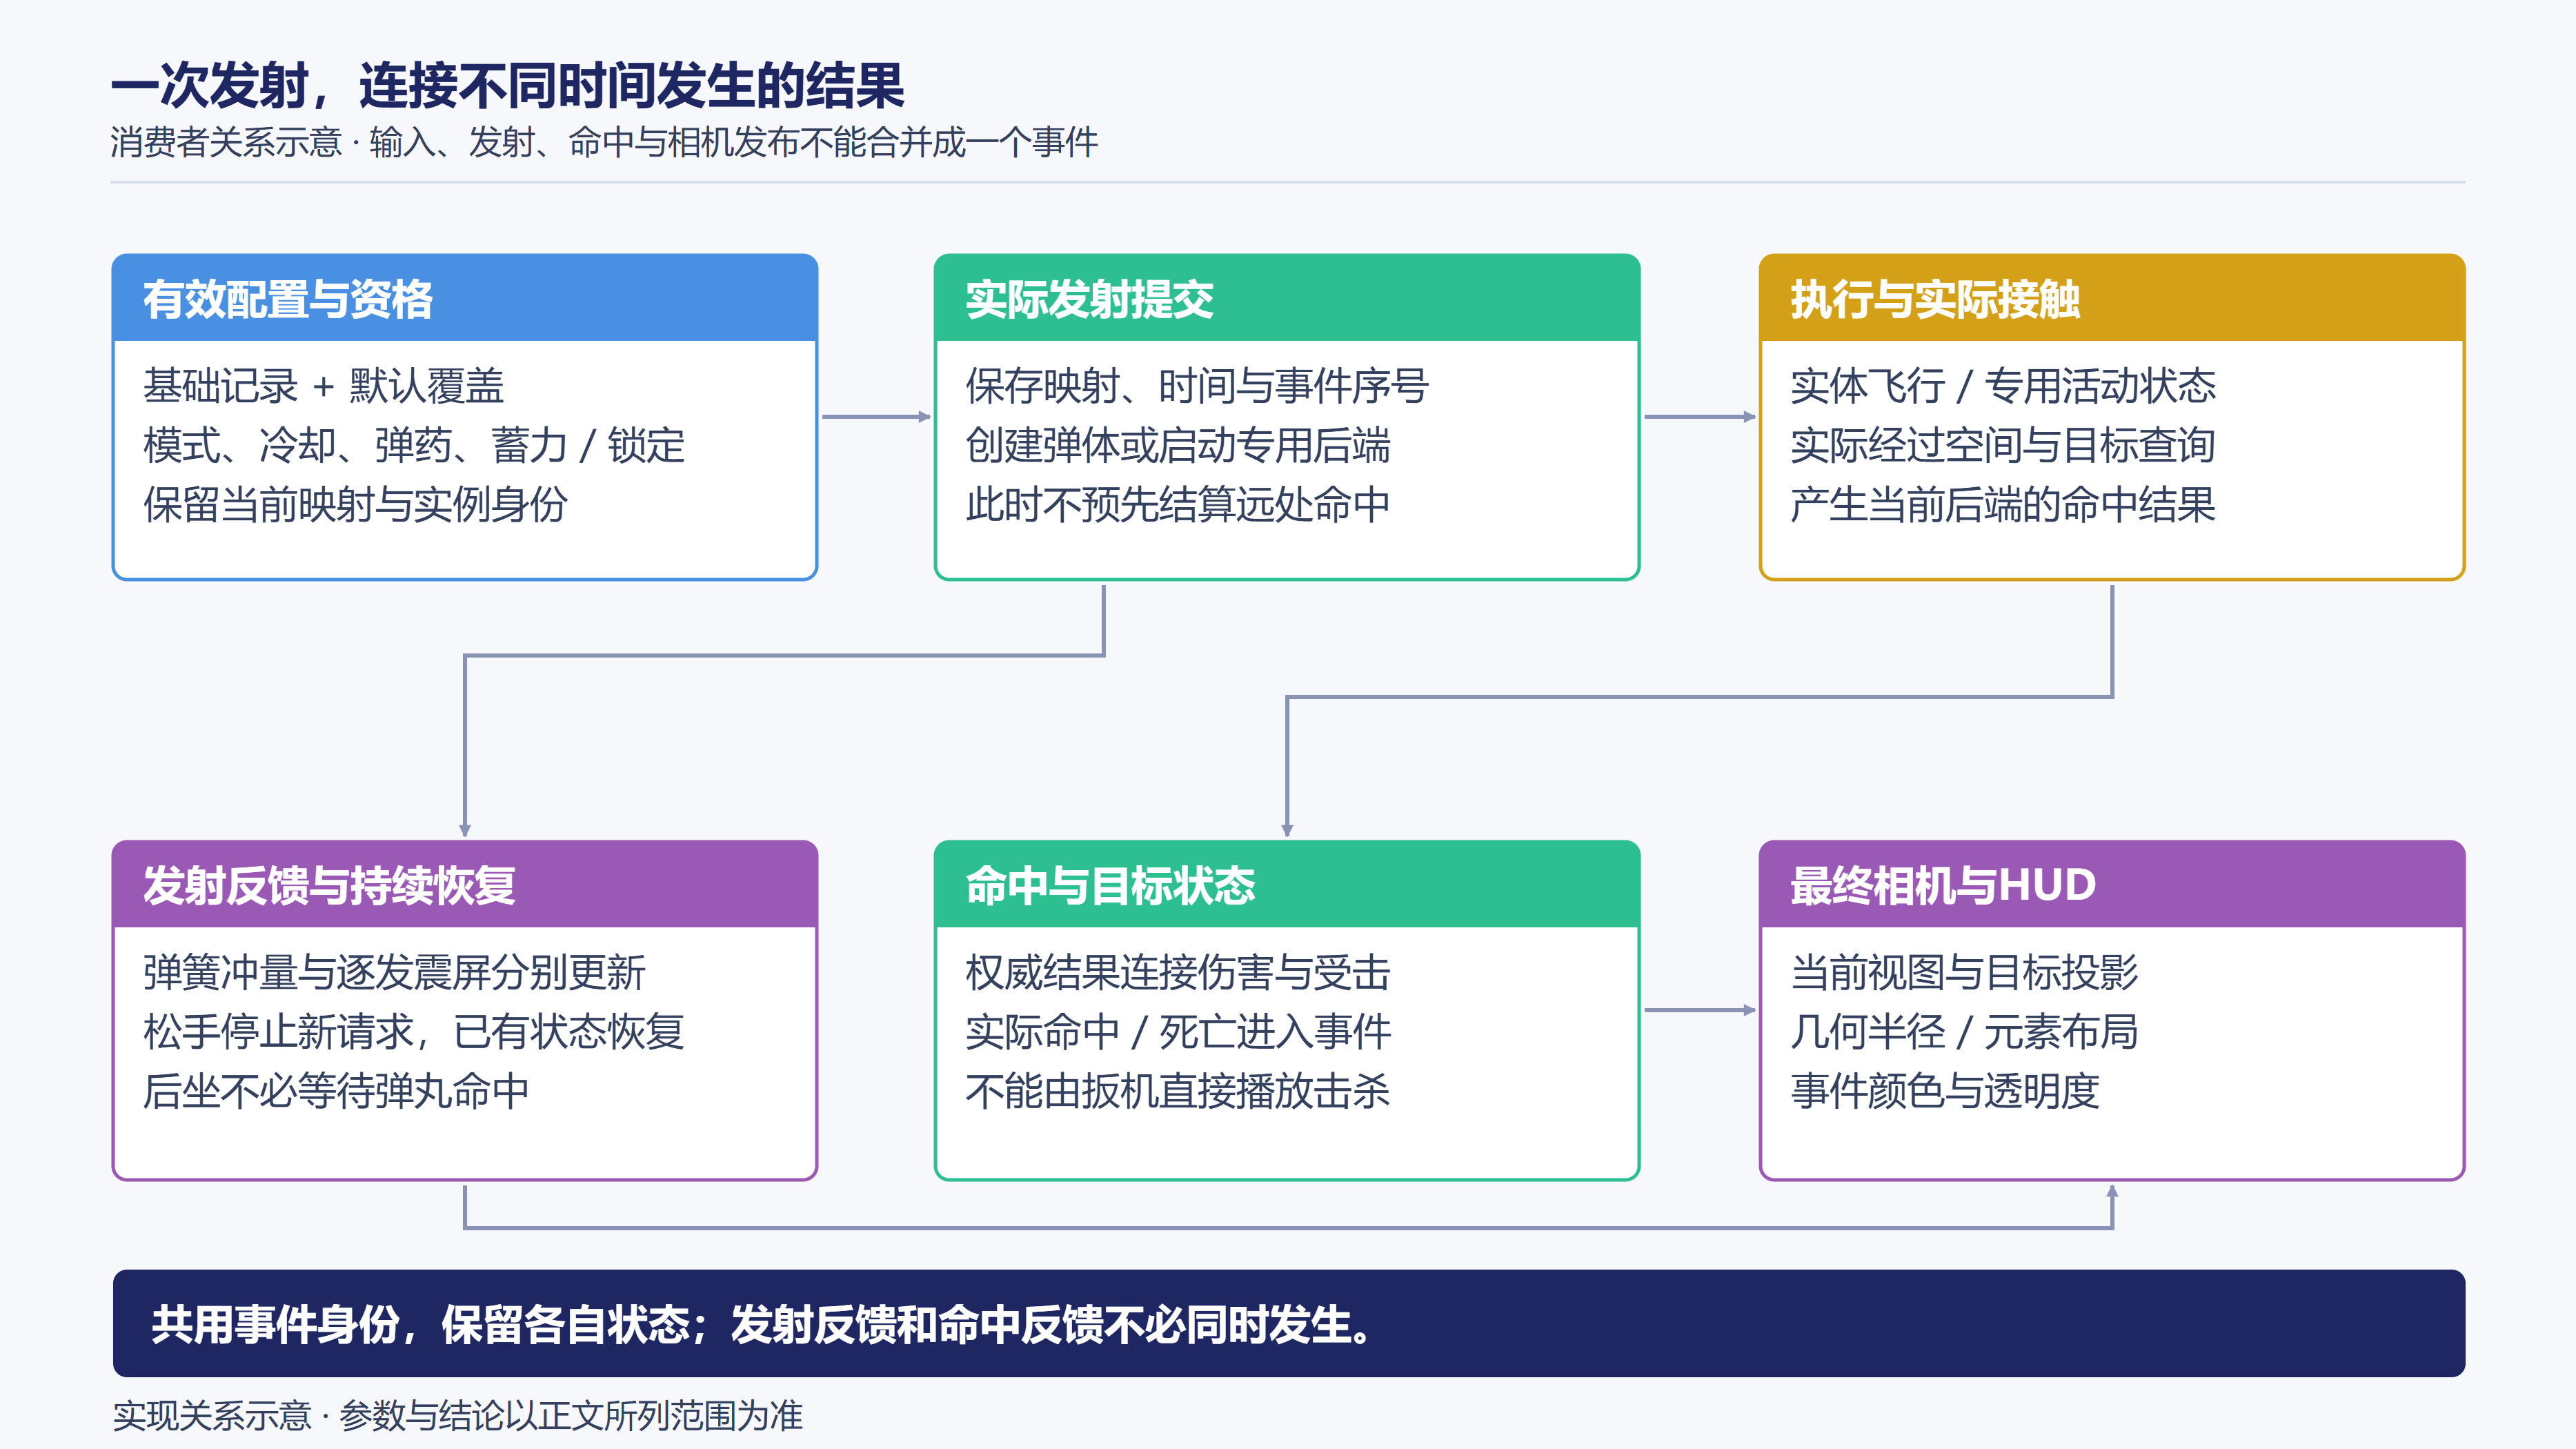Viewport: 2576px width, 1449px height.
Task: Click the line 事件颜色与透明度
Action: (1945, 1091)
